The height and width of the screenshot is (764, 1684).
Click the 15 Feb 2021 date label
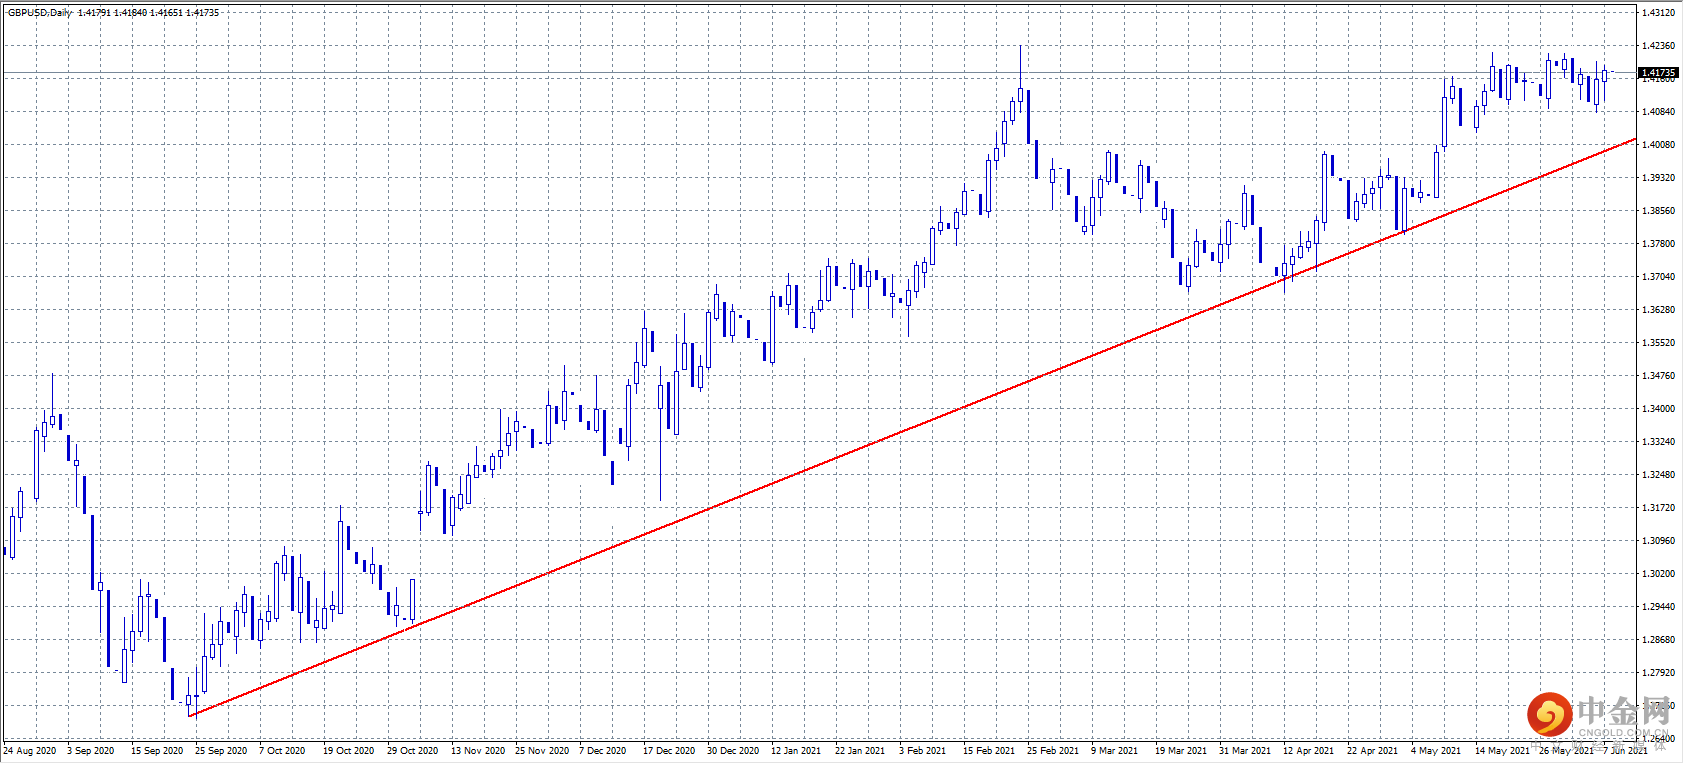[989, 751]
